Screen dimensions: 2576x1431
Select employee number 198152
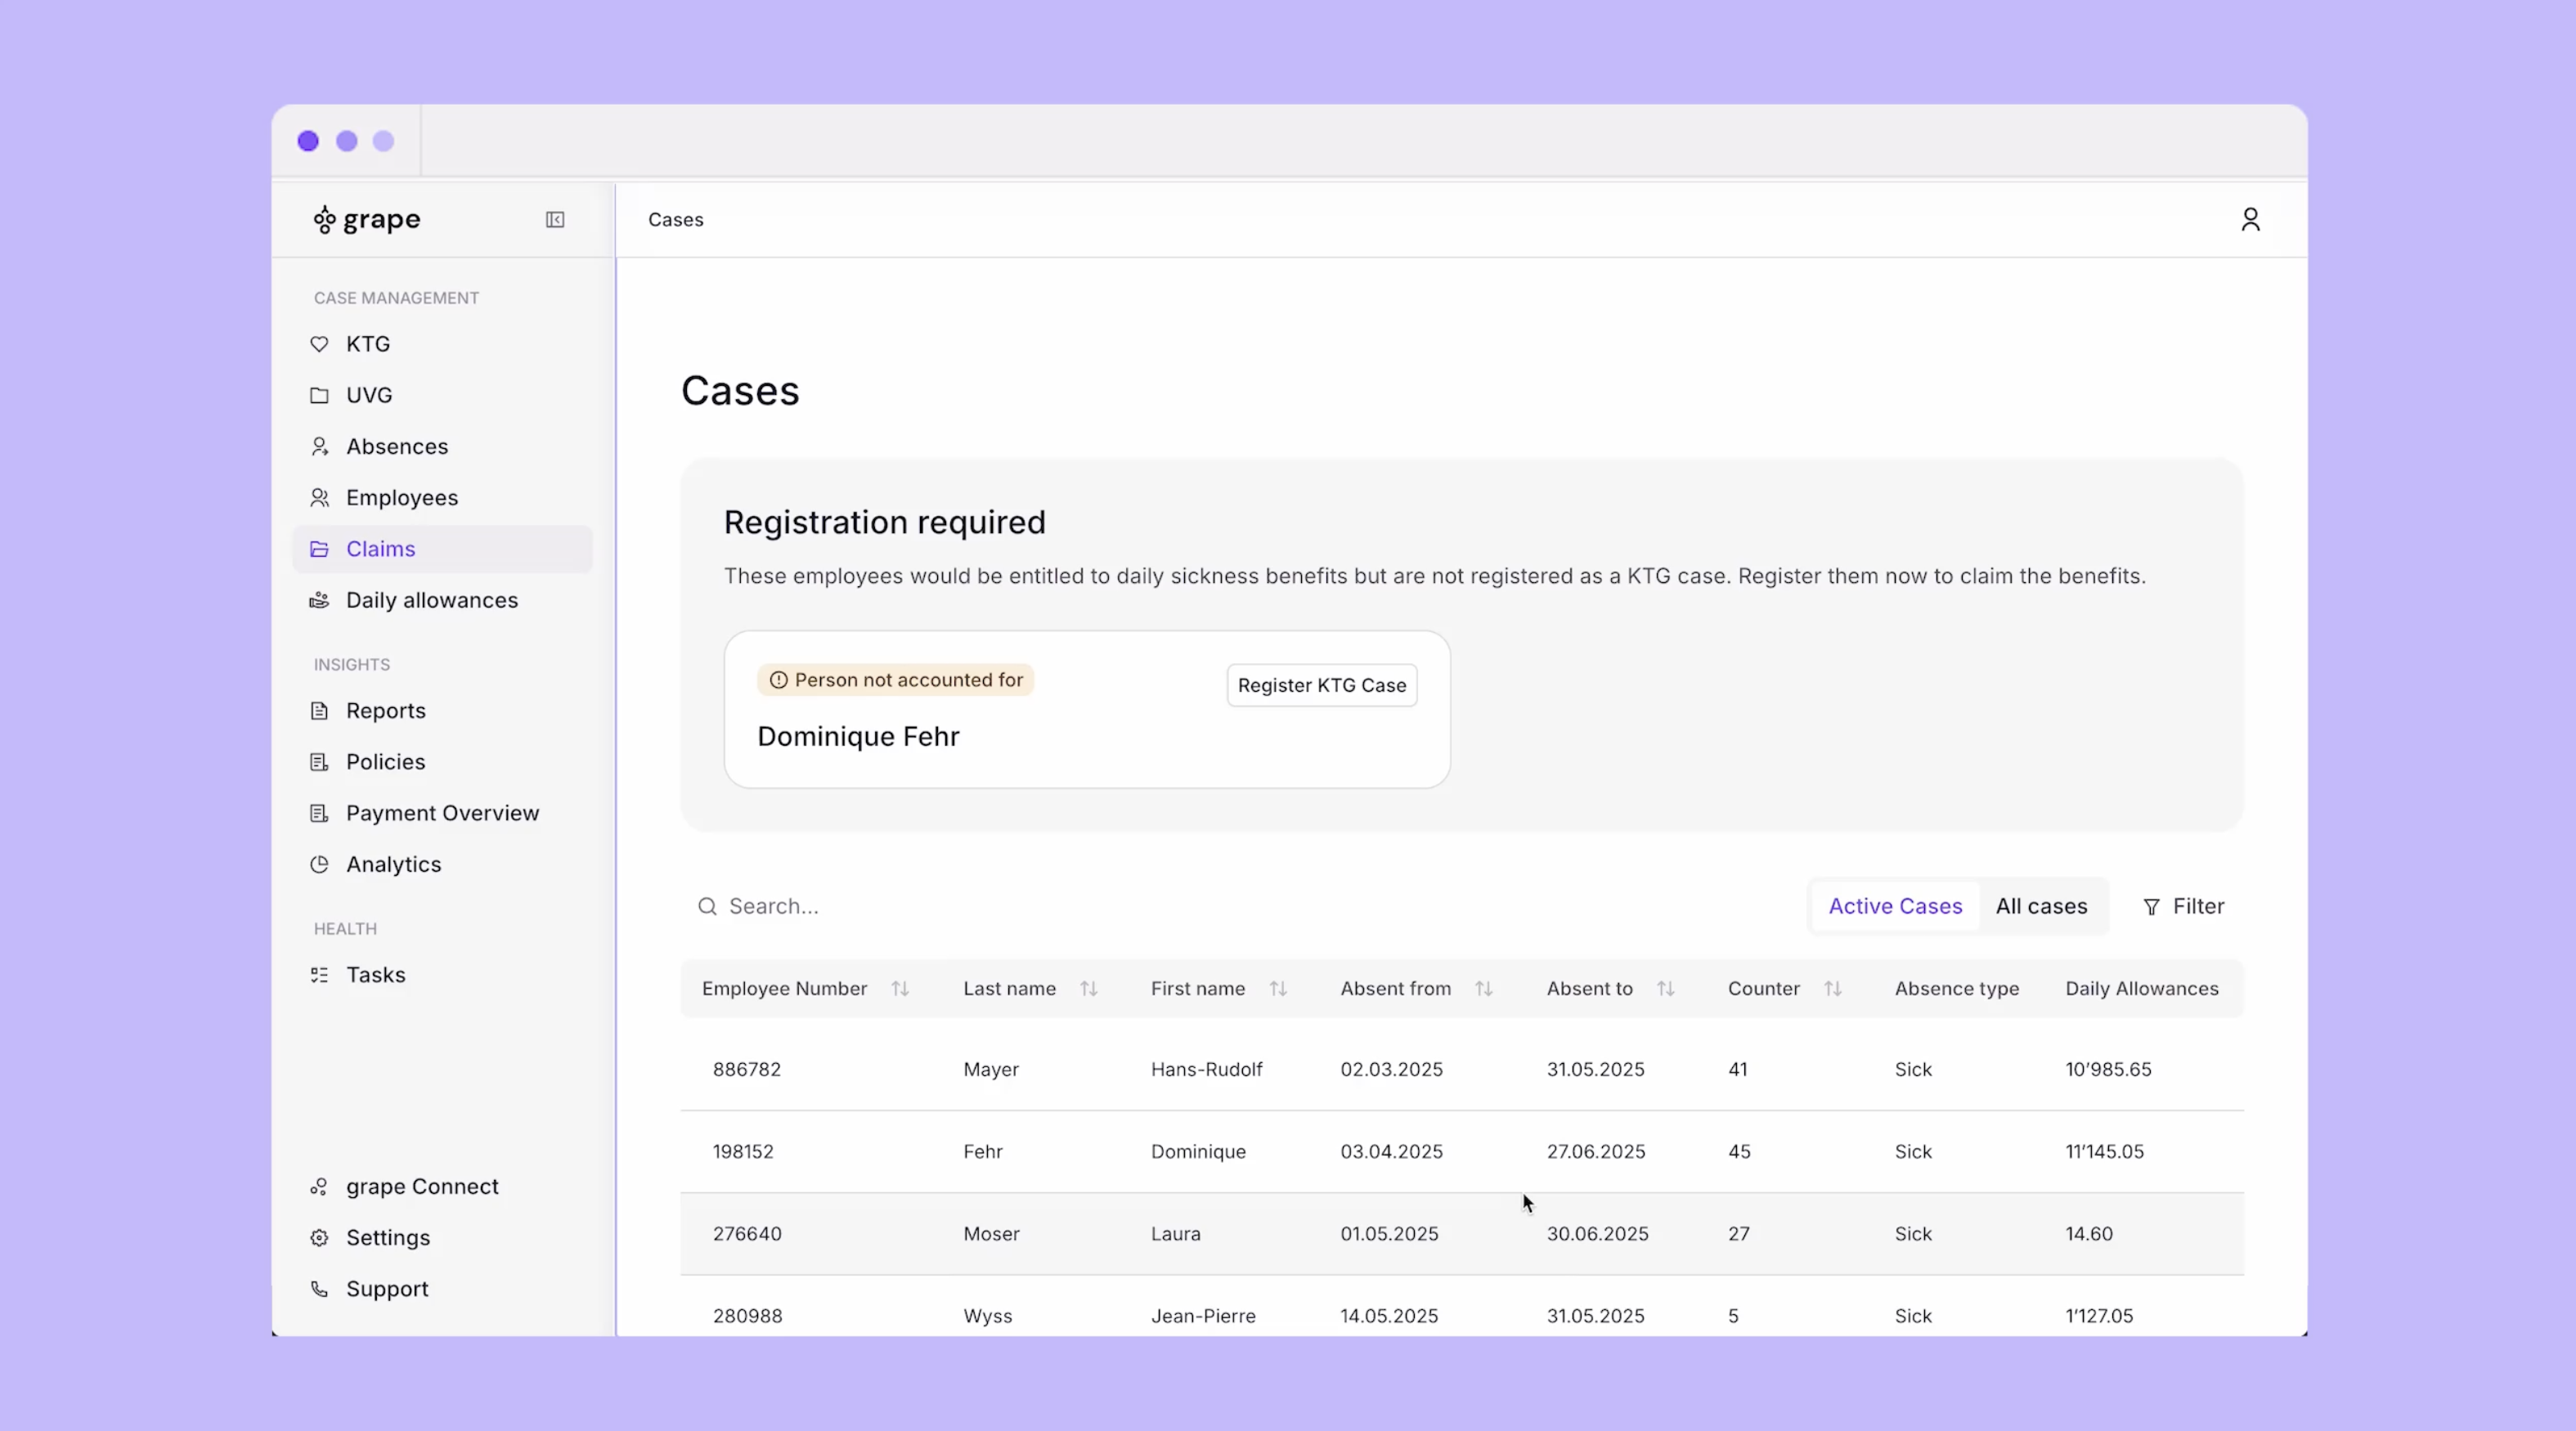pos(743,1152)
